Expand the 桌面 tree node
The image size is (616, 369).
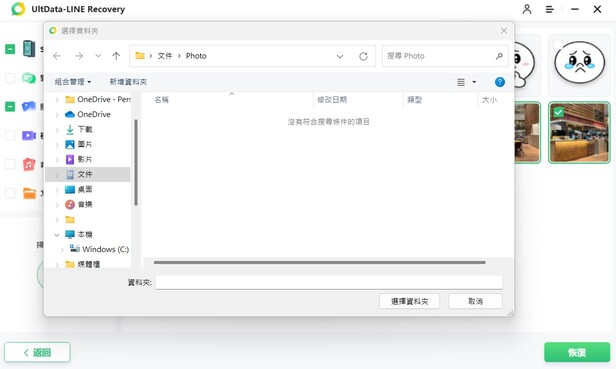(57, 190)
